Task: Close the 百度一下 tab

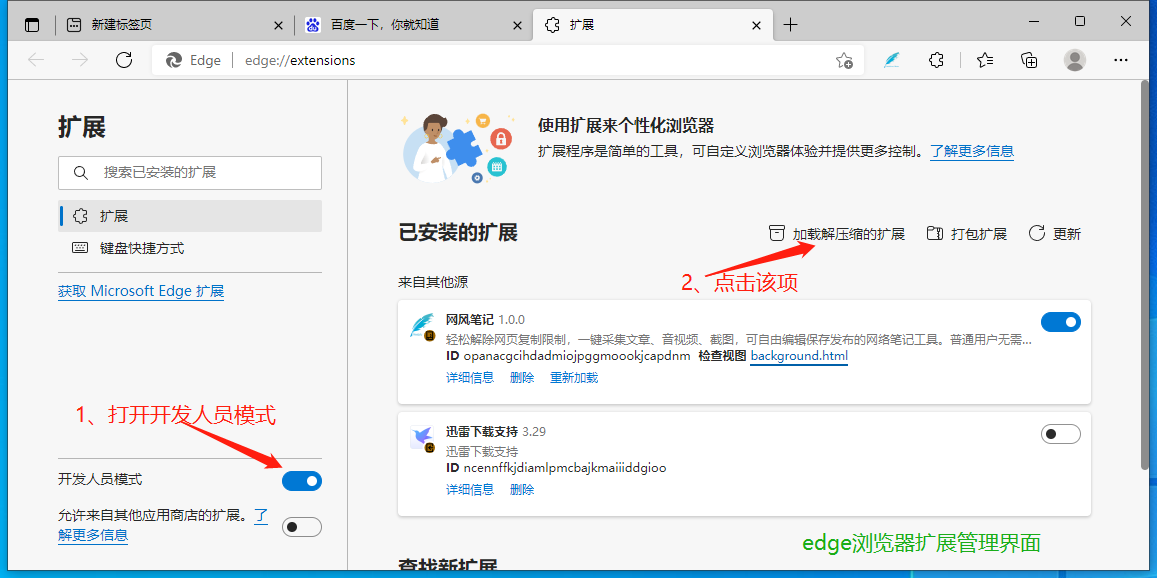Action: click(x=517, y=25)
